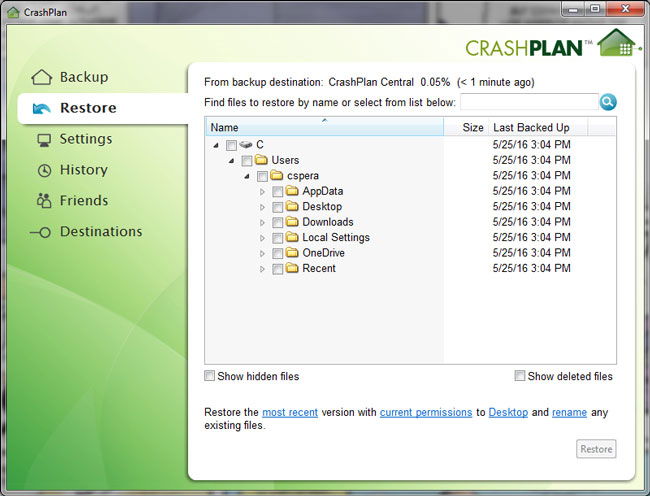Click the Restore button
650x496 pixels.
coord(596,449)
